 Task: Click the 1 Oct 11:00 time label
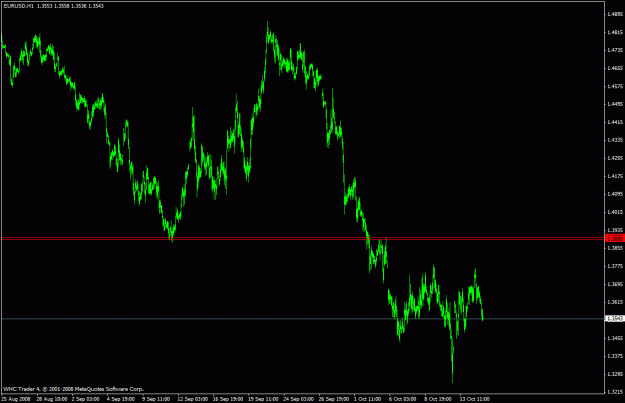368,399
